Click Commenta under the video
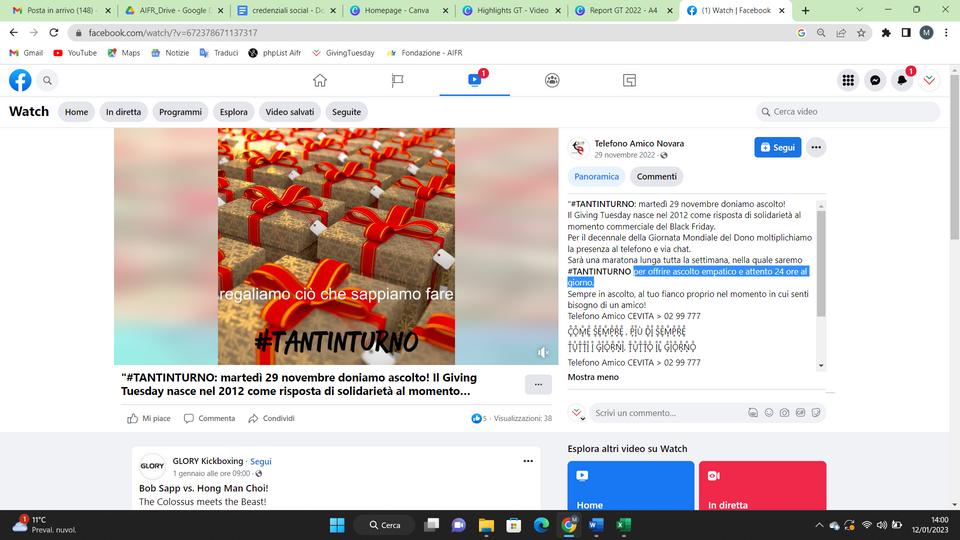Image resolution: width=960 pixels, height=540 pixels. (x=209, y=419)
